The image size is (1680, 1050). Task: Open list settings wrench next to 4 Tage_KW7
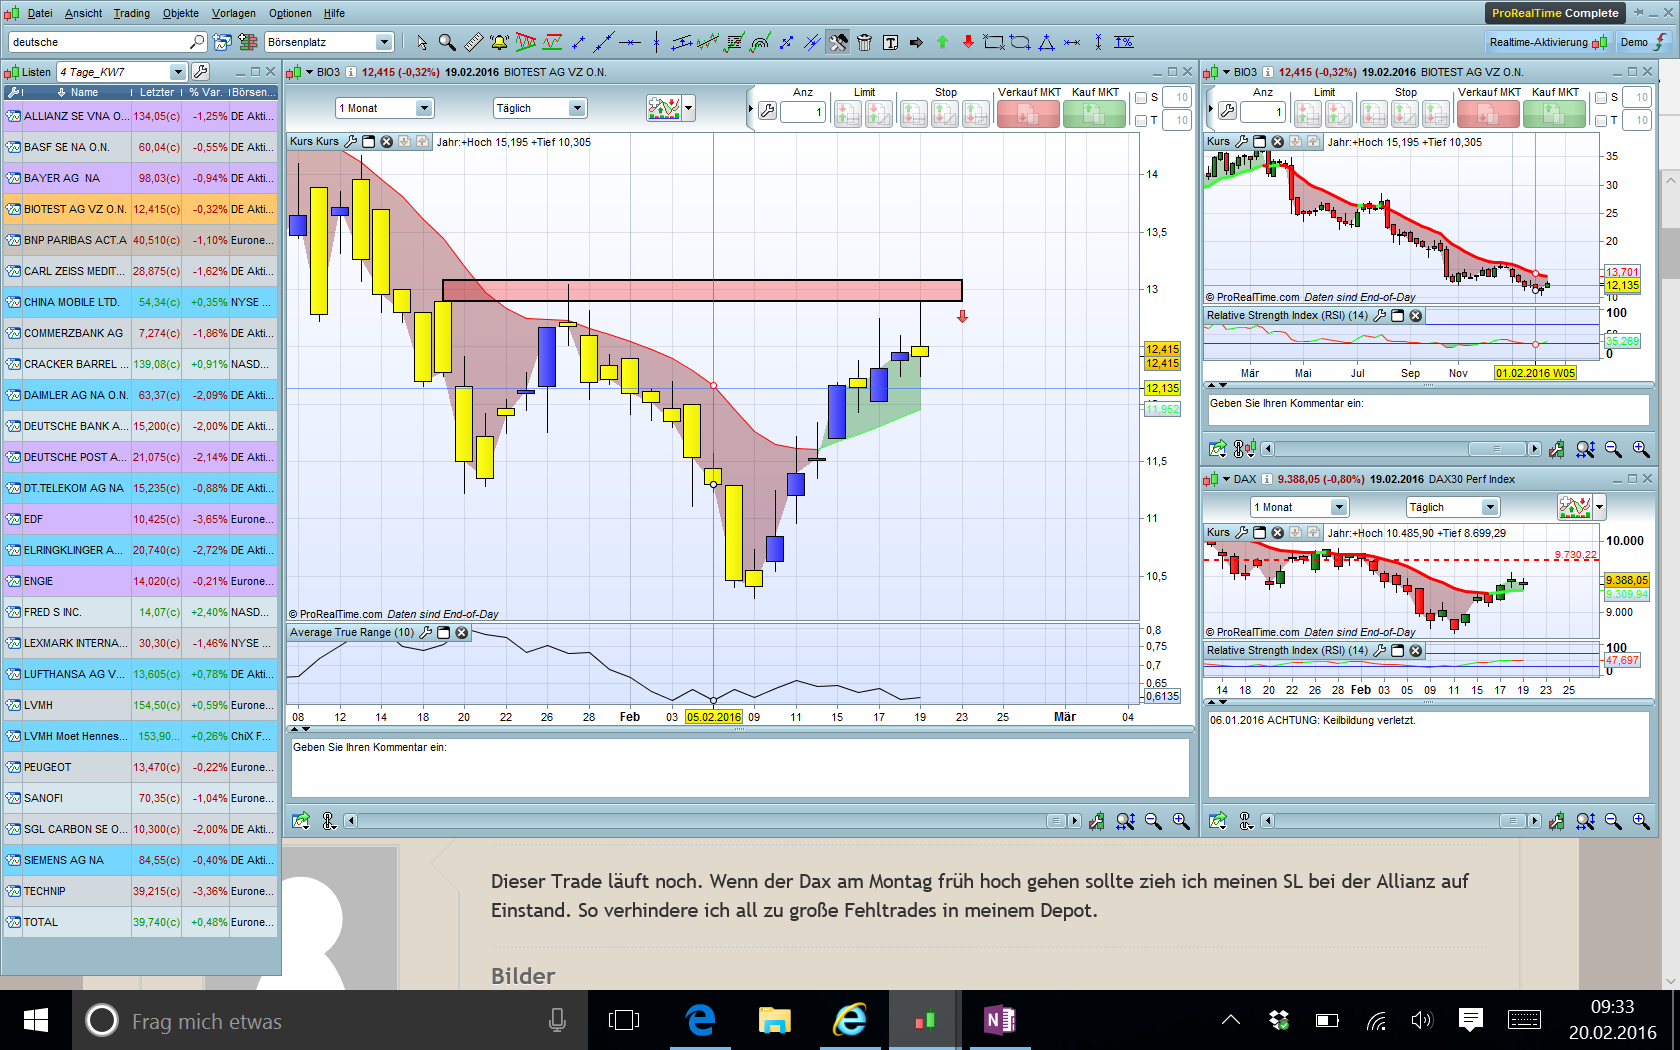point(201,72)
